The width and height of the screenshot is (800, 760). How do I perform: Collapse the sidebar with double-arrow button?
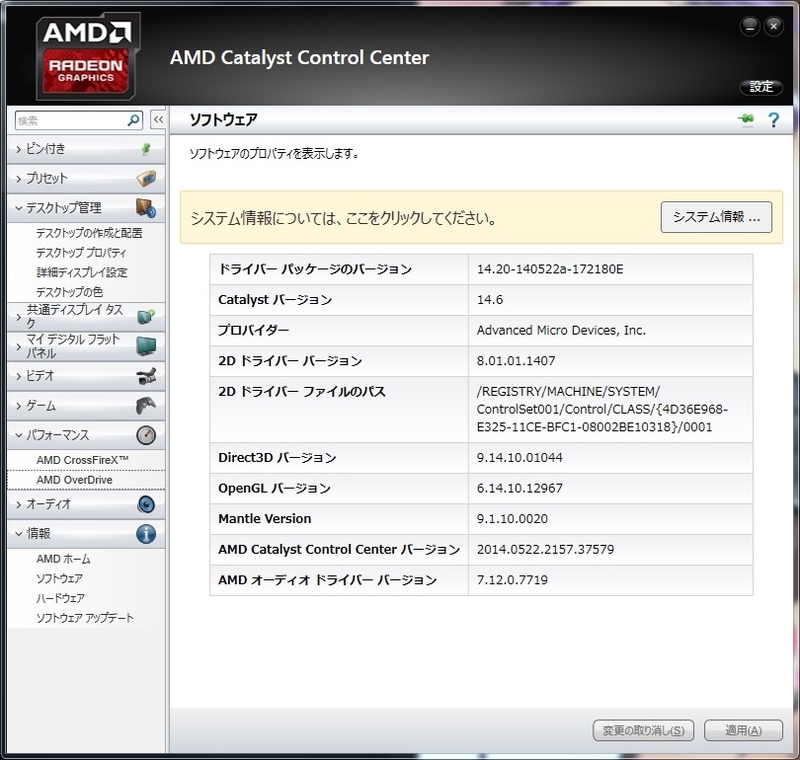[x=158, y=120]
